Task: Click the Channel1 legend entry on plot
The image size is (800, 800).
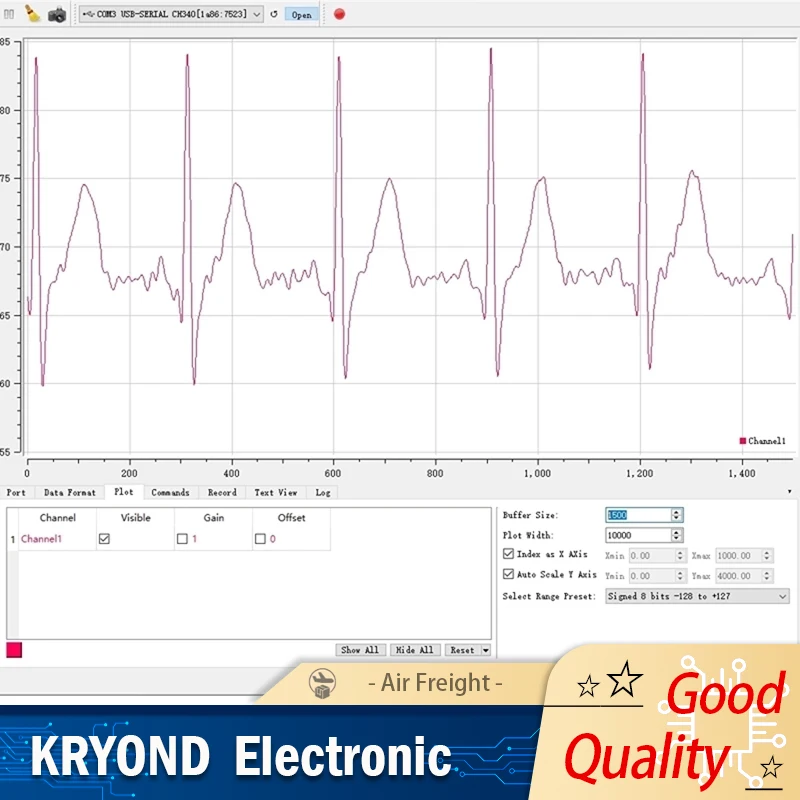Action: (x=763, y=441)
